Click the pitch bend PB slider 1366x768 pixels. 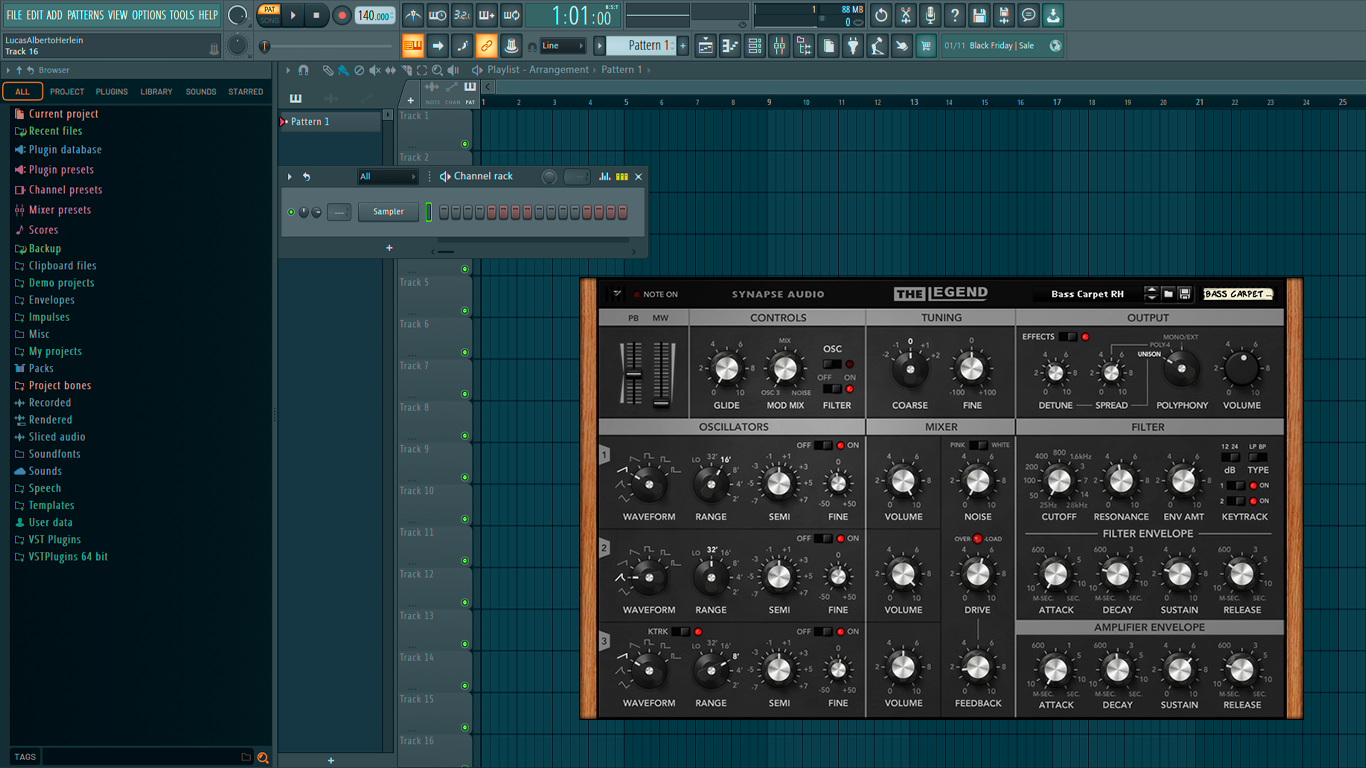pyautogui.click(x=632, y=373)
